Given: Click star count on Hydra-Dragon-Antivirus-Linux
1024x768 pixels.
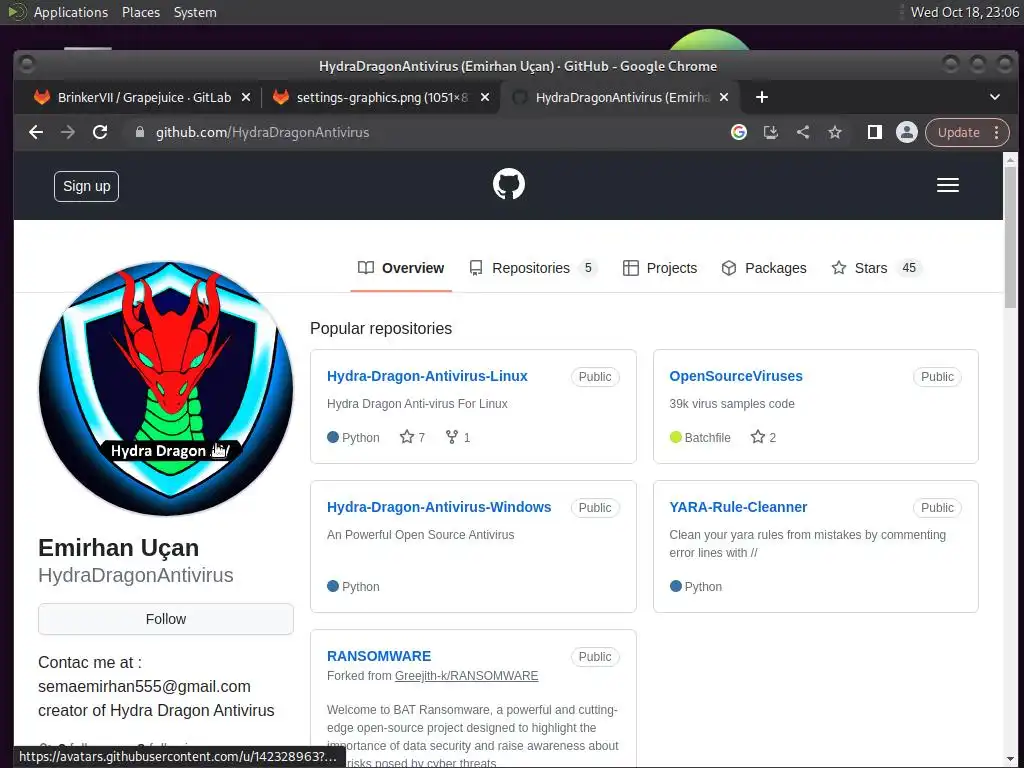Looking at the screenshot, I should (x=412, y=438).
